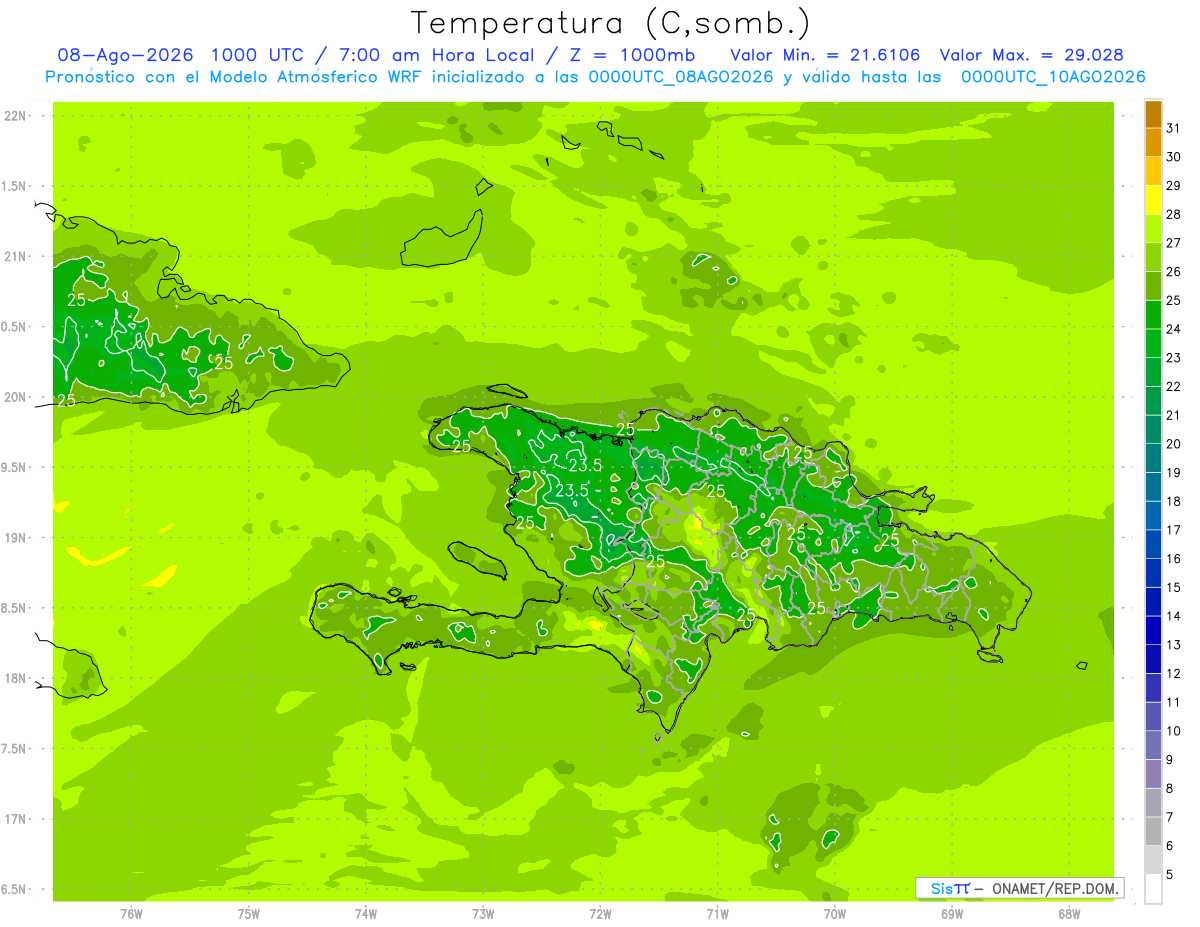Select the valid-until stamp "0000UTC_10AGO2026"
The height and width of the screenshot is (927, 1200).
pyautogui.click(x=1053, y=77)
